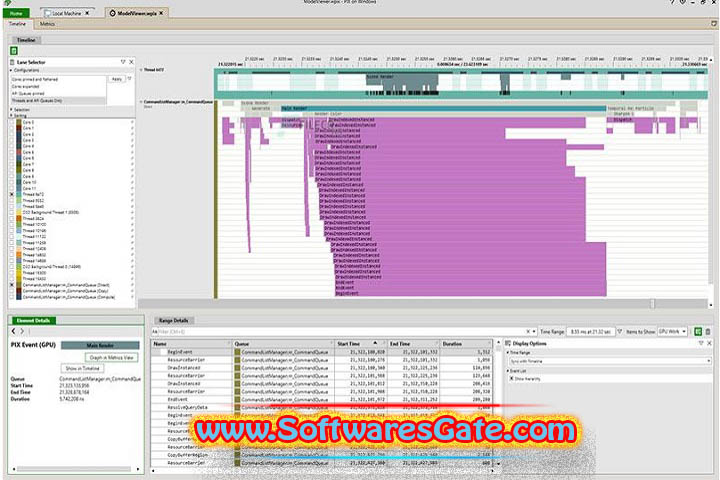Screen dimensions: 720x480
Task: Collapse the Time Range section in Display Options
Action: pyautogui.click(x=508, y=353)
